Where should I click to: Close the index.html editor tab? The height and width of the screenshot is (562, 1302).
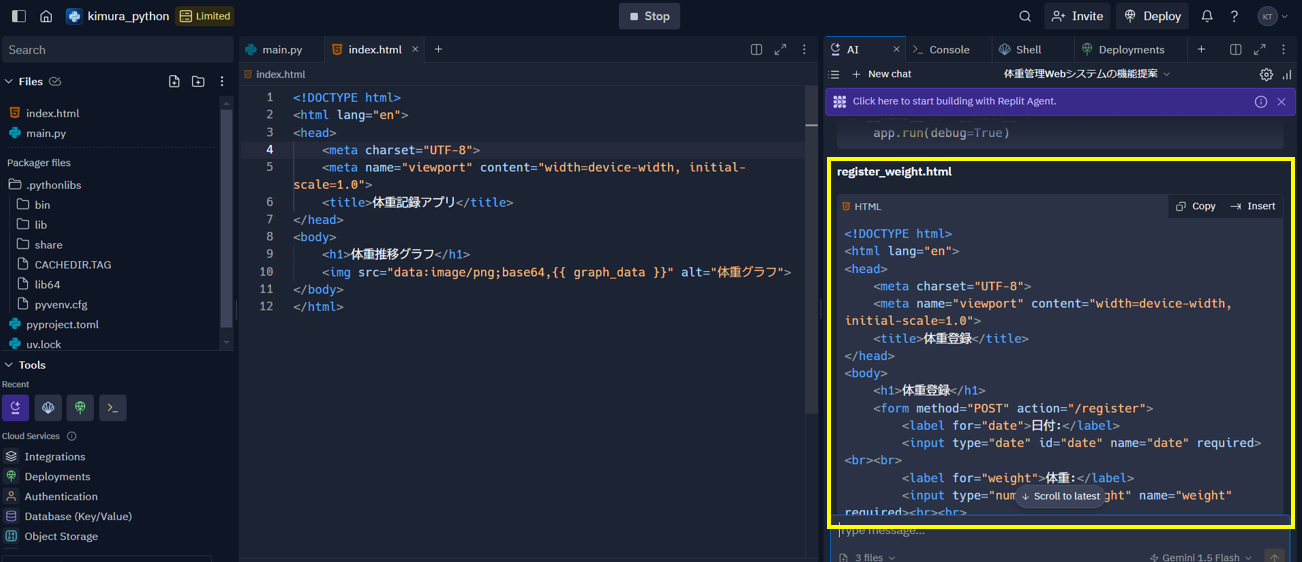point(414,50)
